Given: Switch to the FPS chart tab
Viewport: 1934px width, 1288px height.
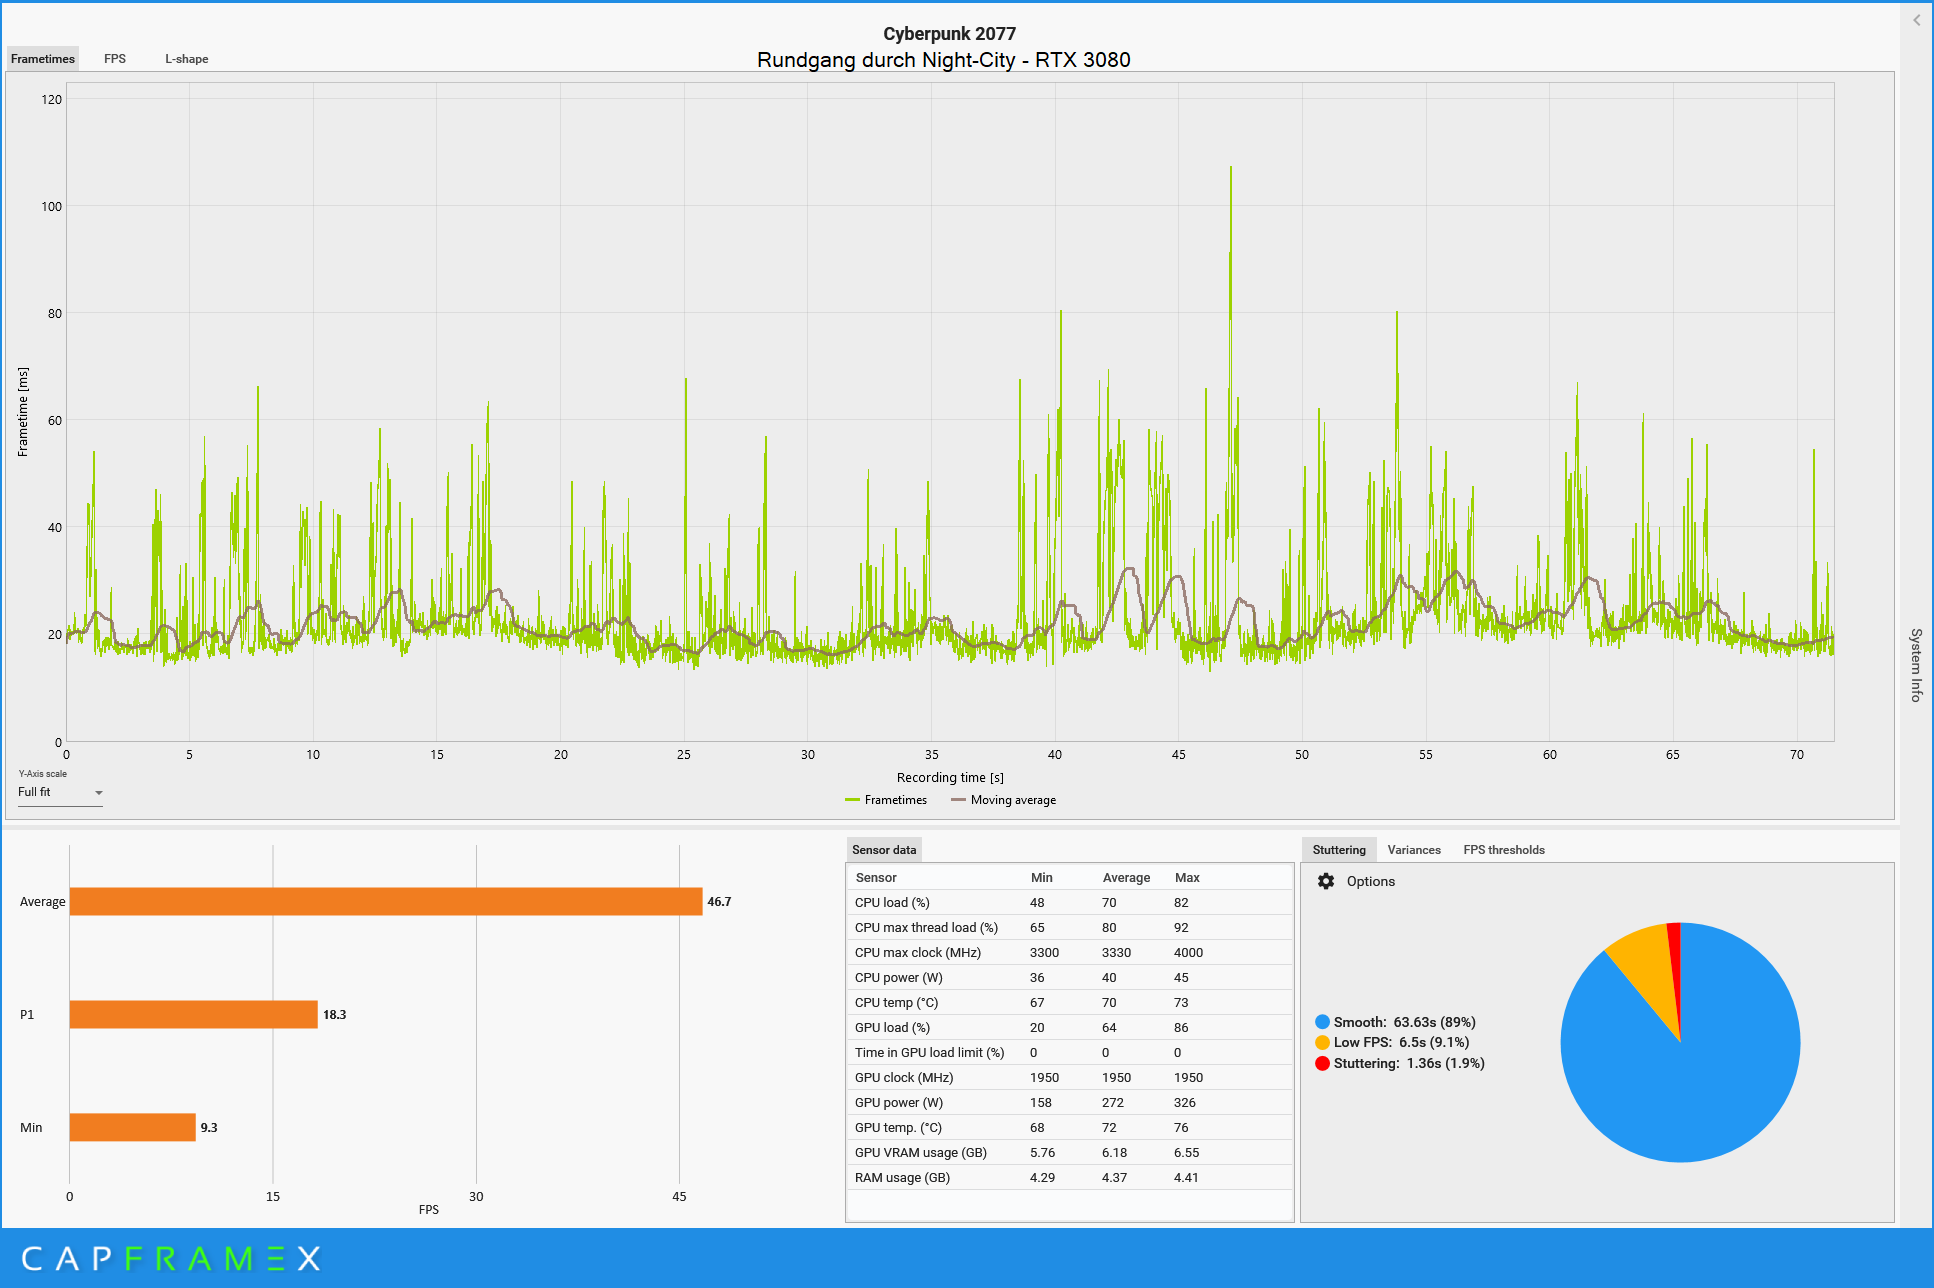Looking at the screenshot, I should pos(115,59).
